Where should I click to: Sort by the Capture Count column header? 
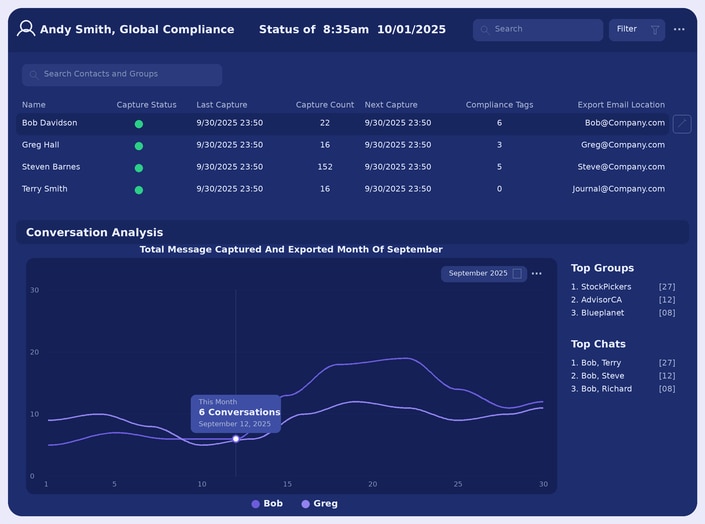tap(325, 105)
